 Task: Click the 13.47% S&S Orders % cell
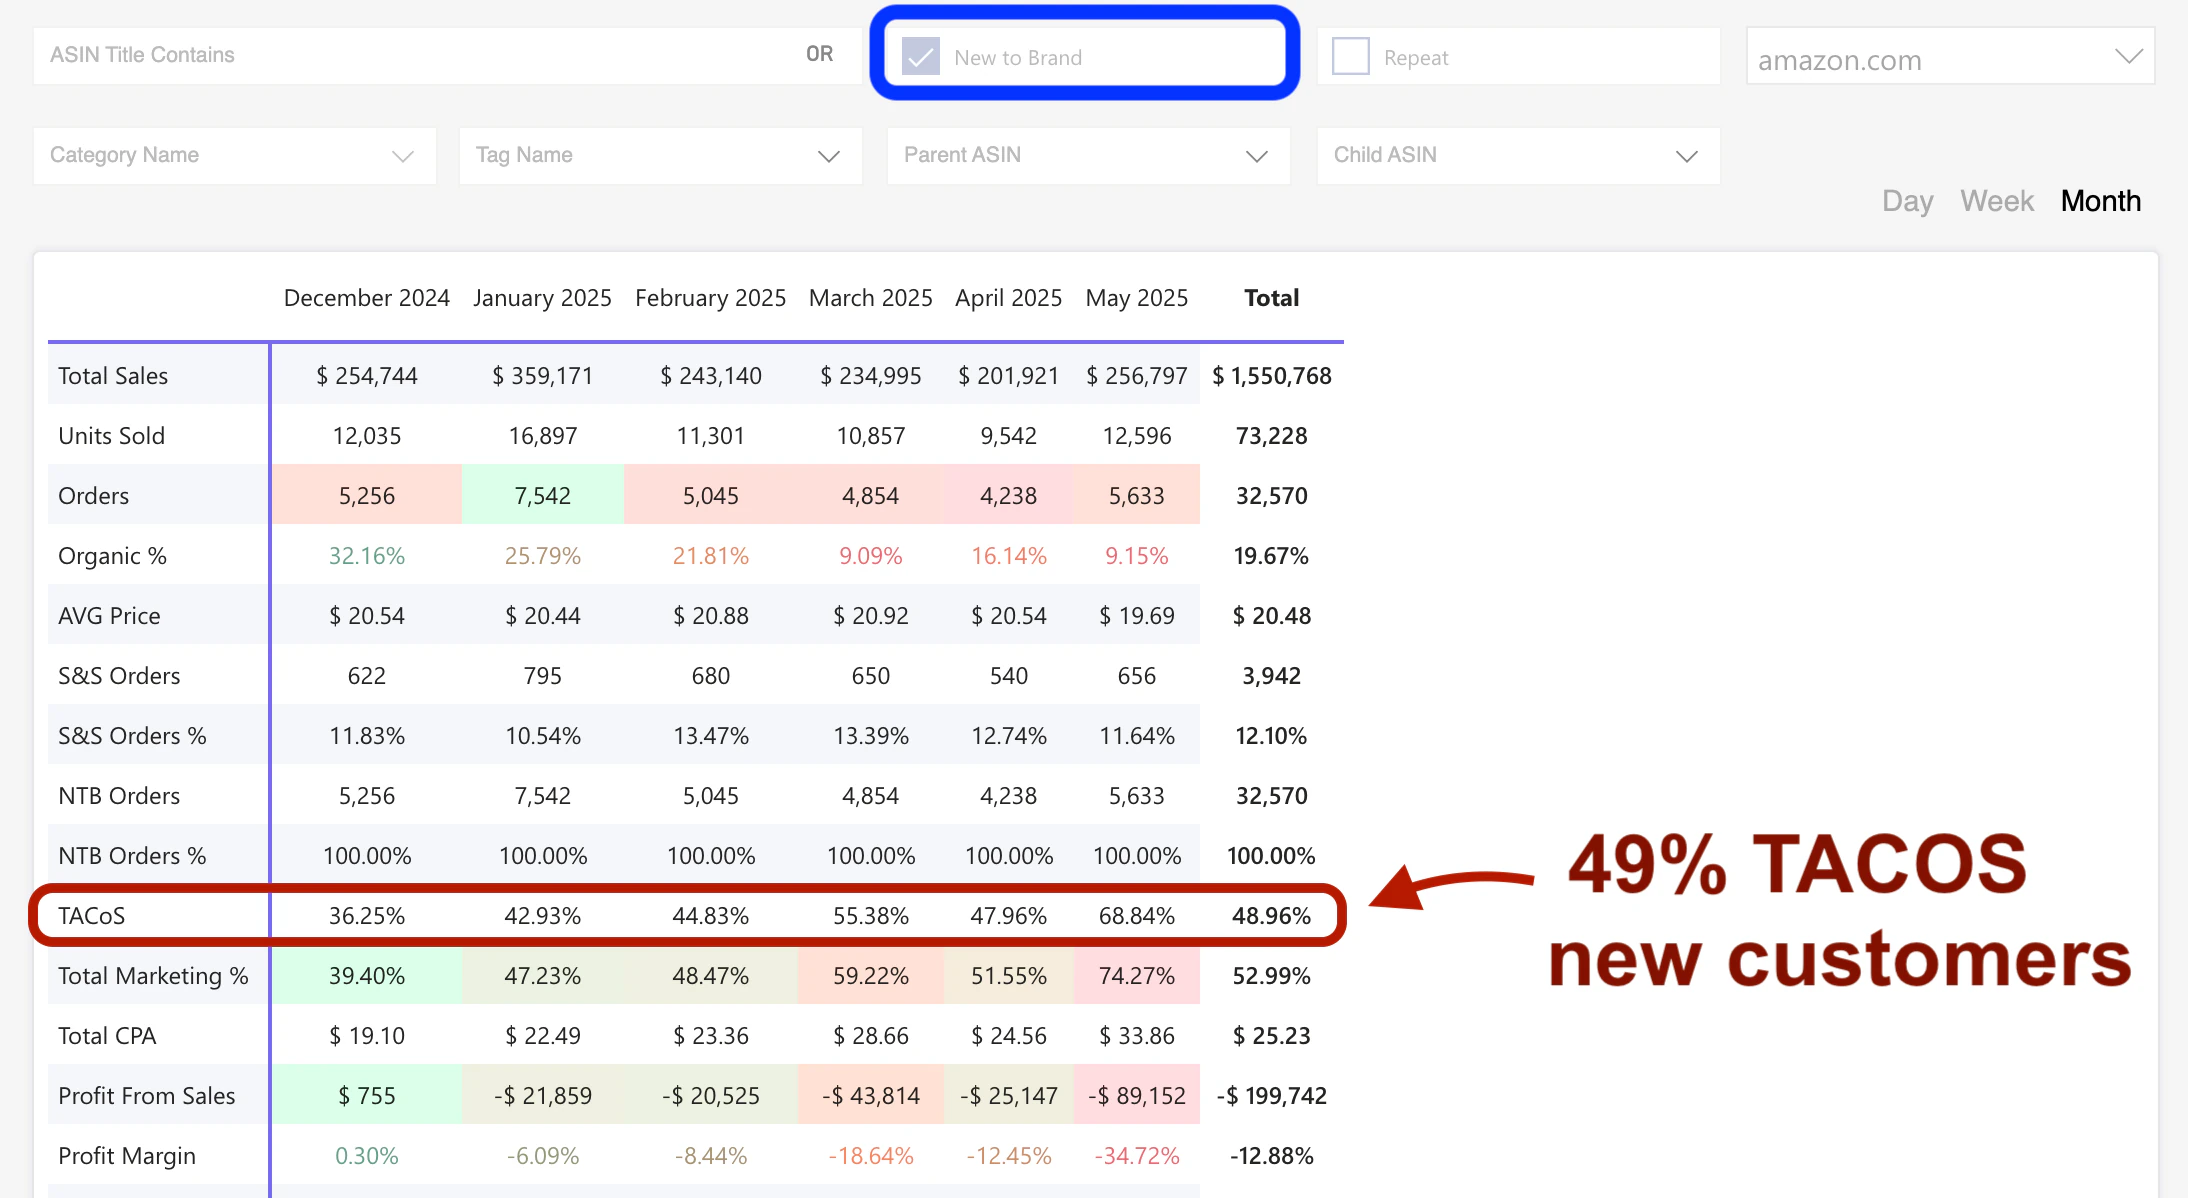click(710, 736)
